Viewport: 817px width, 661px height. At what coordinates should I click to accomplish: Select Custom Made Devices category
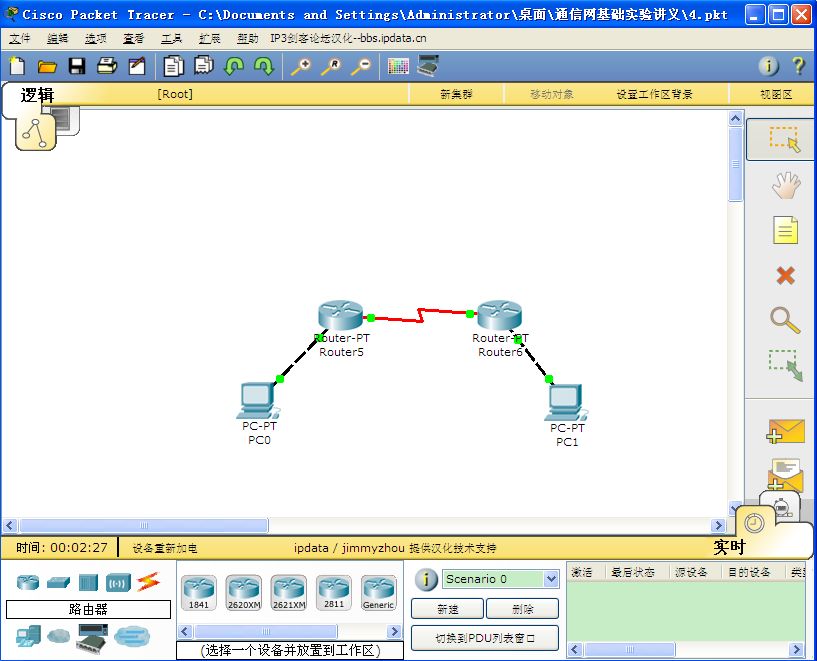click(92, 637)
